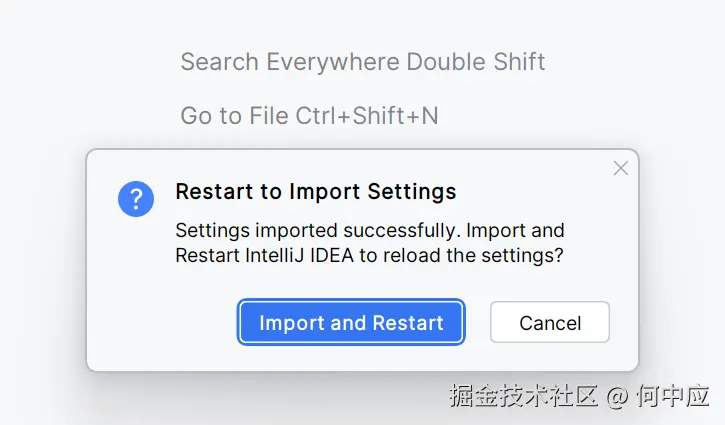
Task: Close the Restart to Import Settings dialog
Action: point(621,168)
